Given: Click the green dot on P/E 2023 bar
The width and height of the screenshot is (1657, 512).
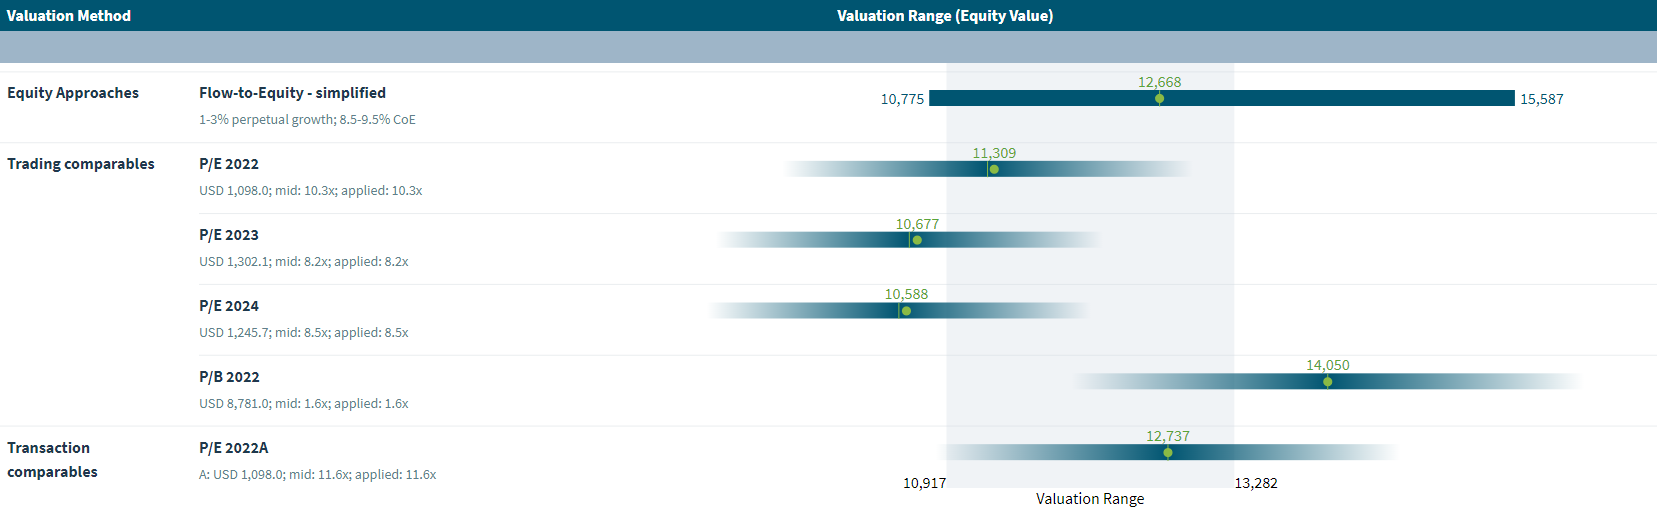Looking at the screenshot, I should pos(917,240).
